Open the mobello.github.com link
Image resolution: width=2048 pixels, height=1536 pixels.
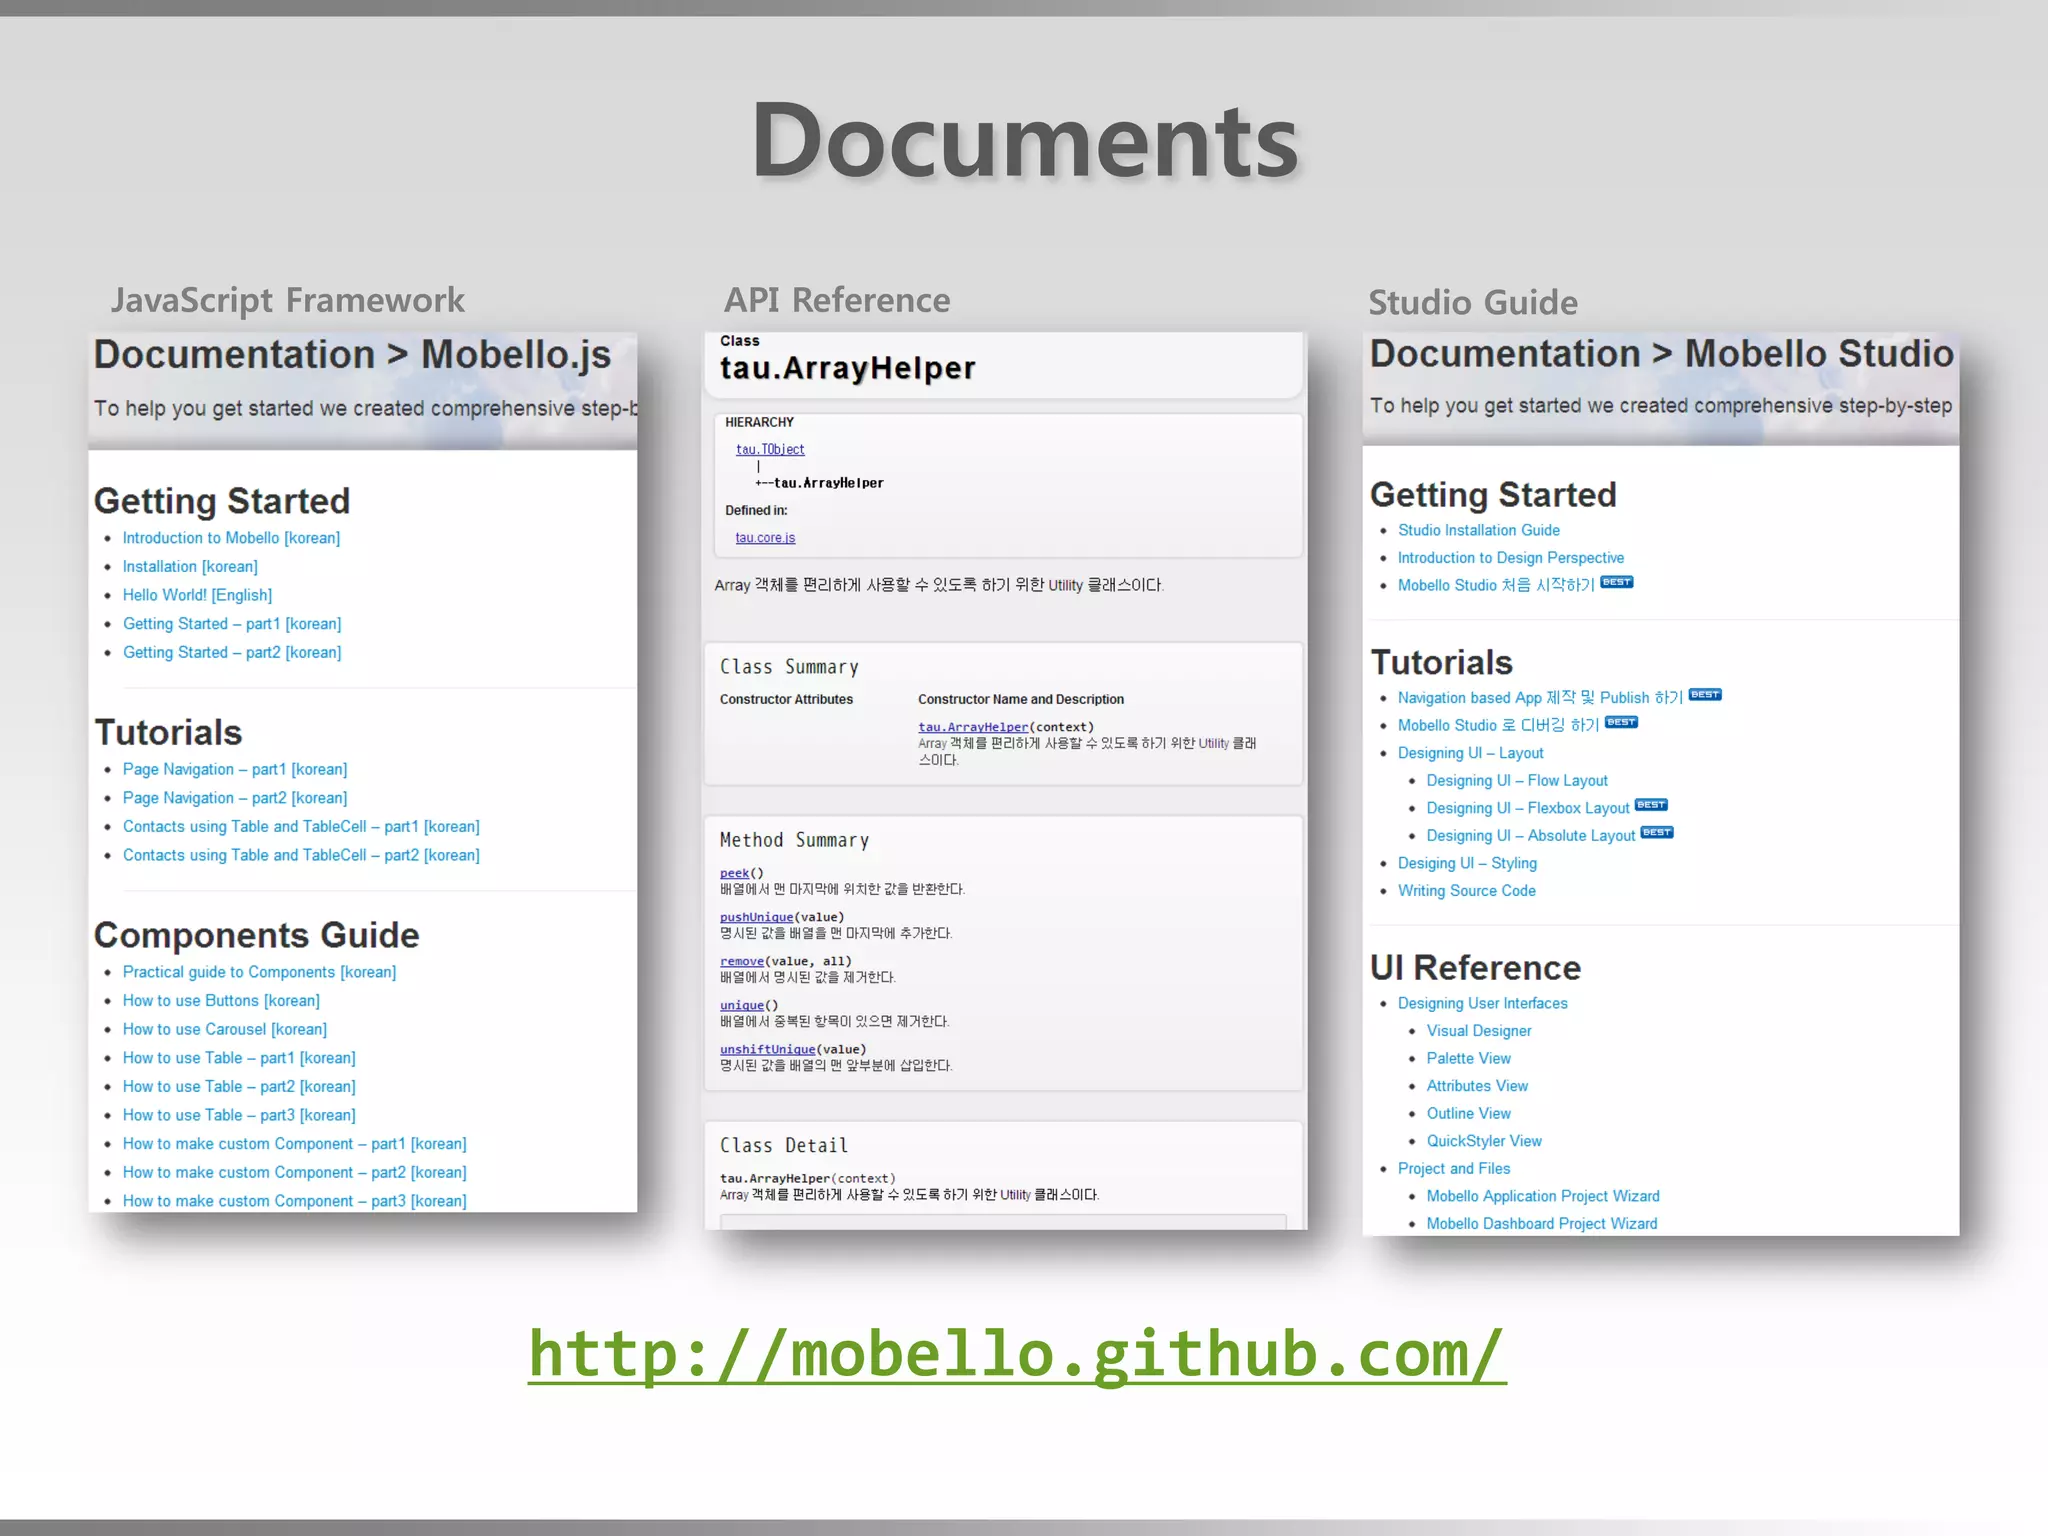point(1016,1354)
